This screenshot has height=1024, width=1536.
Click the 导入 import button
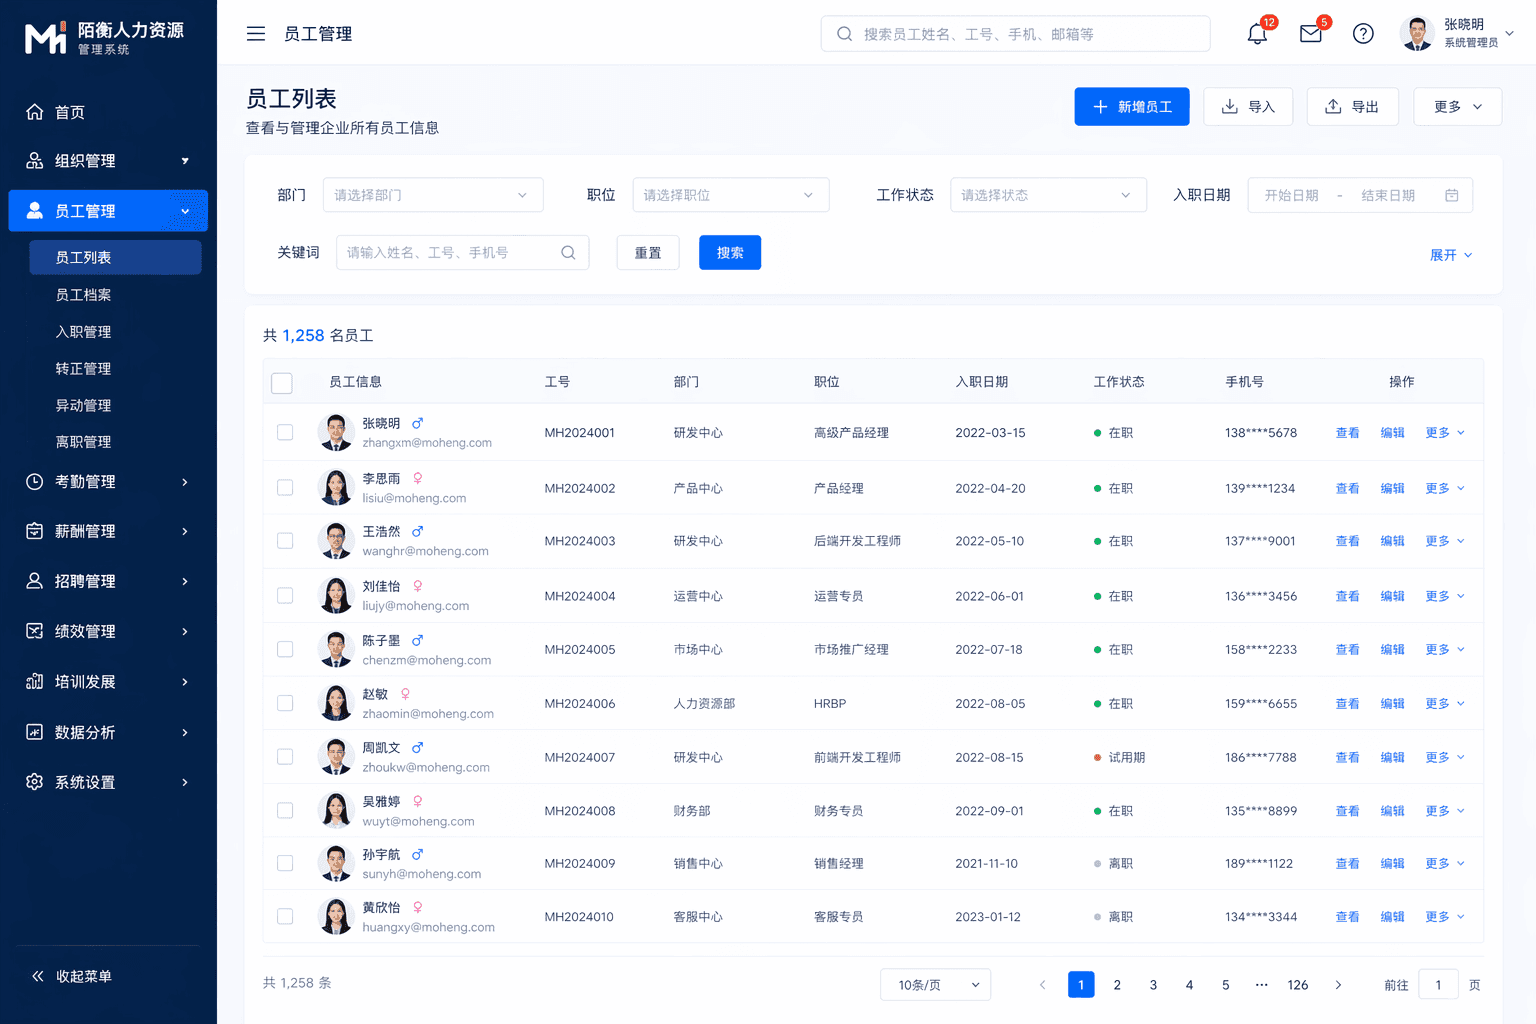(x=1248, y=107)
